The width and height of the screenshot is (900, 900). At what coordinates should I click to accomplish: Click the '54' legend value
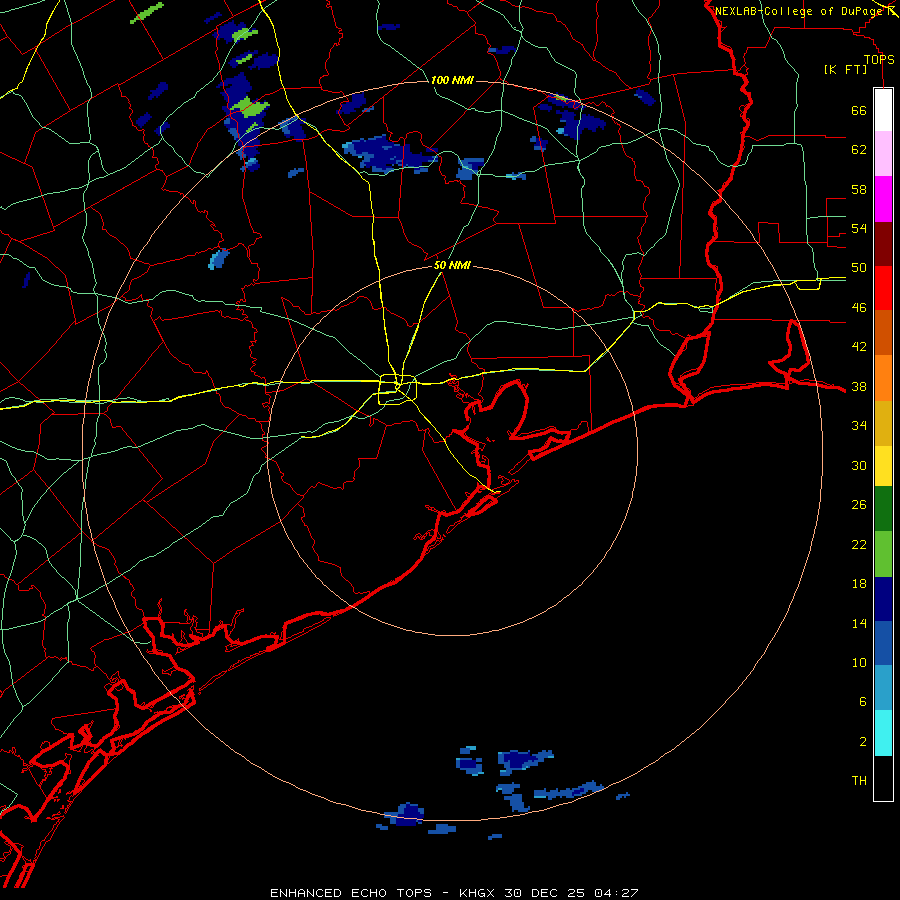pyautogui.click(x=859, y=228)
